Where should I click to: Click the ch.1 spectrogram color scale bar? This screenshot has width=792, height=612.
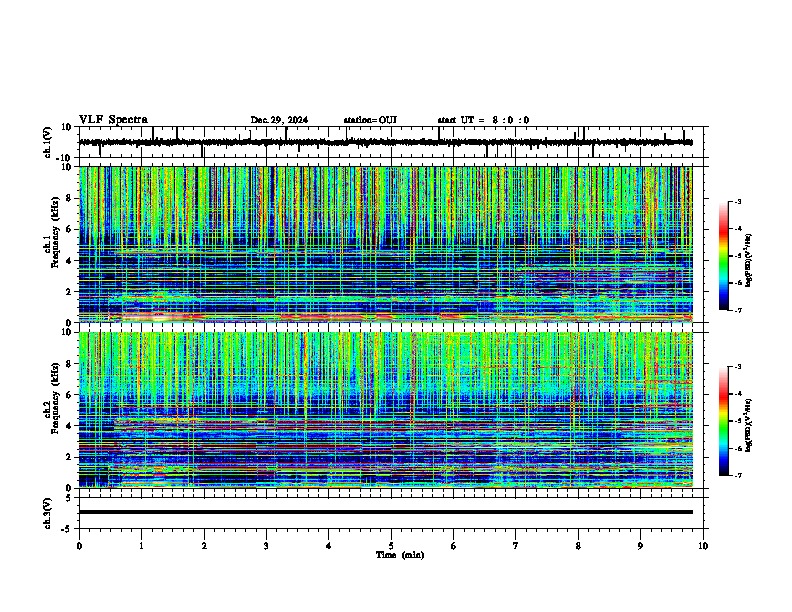(723, 256)
